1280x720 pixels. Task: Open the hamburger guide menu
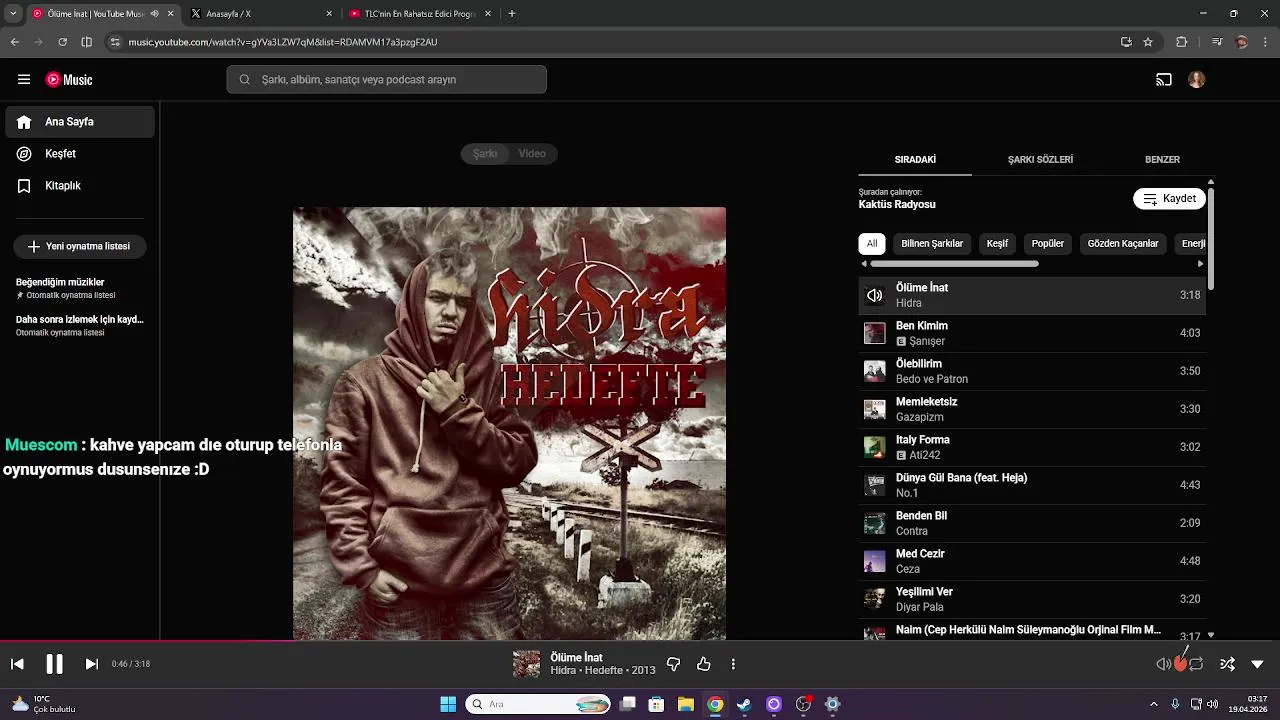[24, 80]
